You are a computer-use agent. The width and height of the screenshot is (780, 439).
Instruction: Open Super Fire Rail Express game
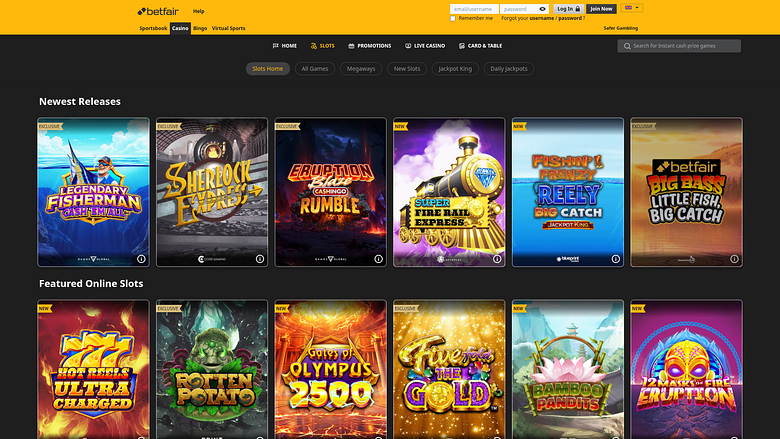click(x=449, y=192)
